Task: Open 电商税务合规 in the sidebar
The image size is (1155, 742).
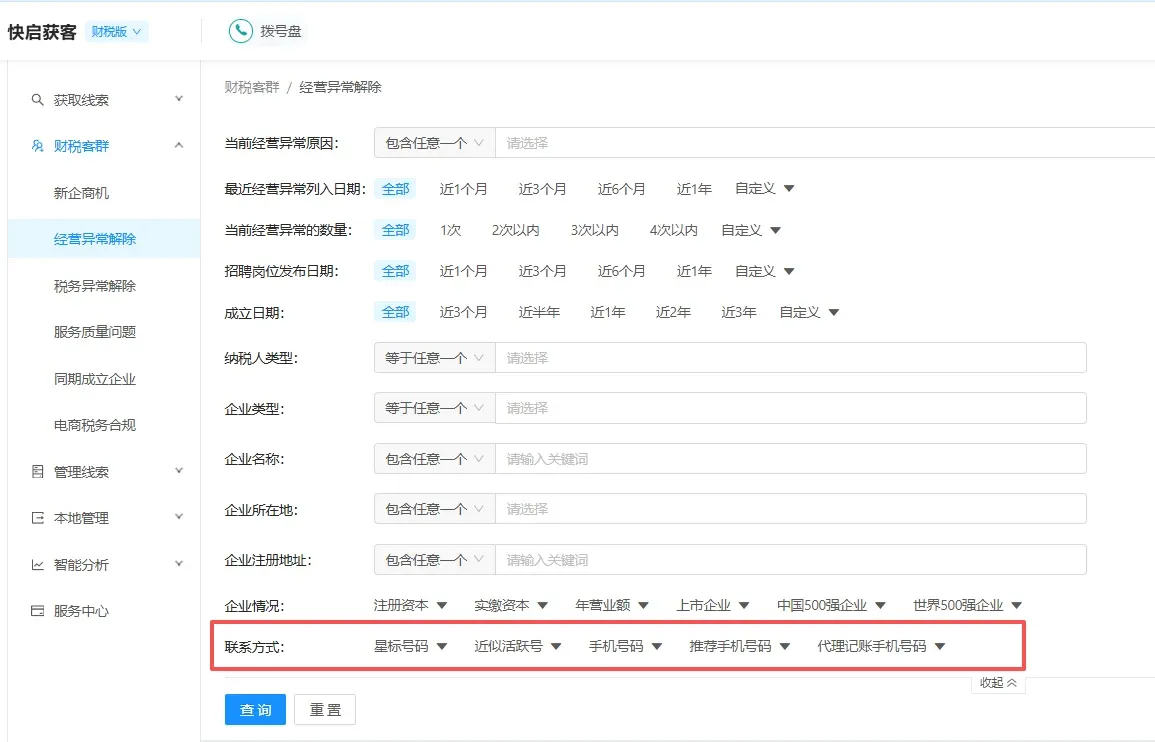Action: click(x=94, y=425)
